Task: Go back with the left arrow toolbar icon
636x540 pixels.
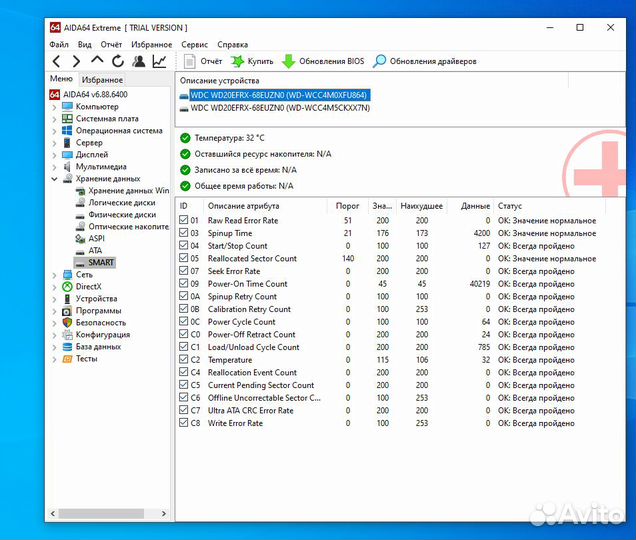Action: pos(56,62)
